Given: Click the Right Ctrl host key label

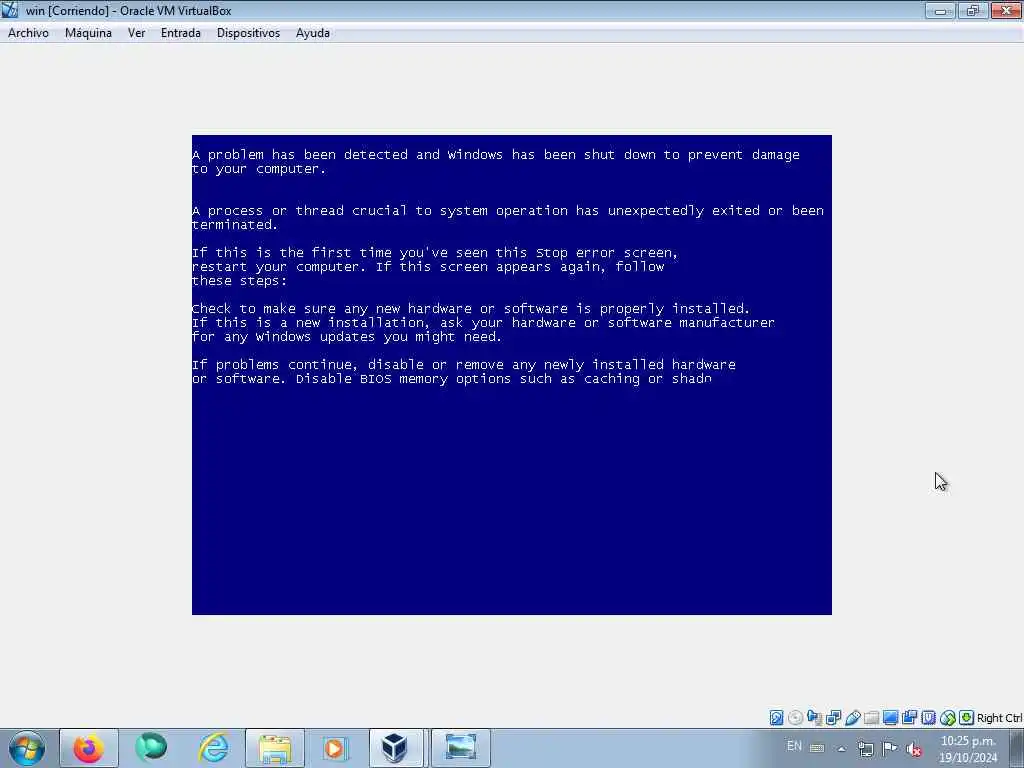Looking at the screenshot, I should [x=999, y=718].
